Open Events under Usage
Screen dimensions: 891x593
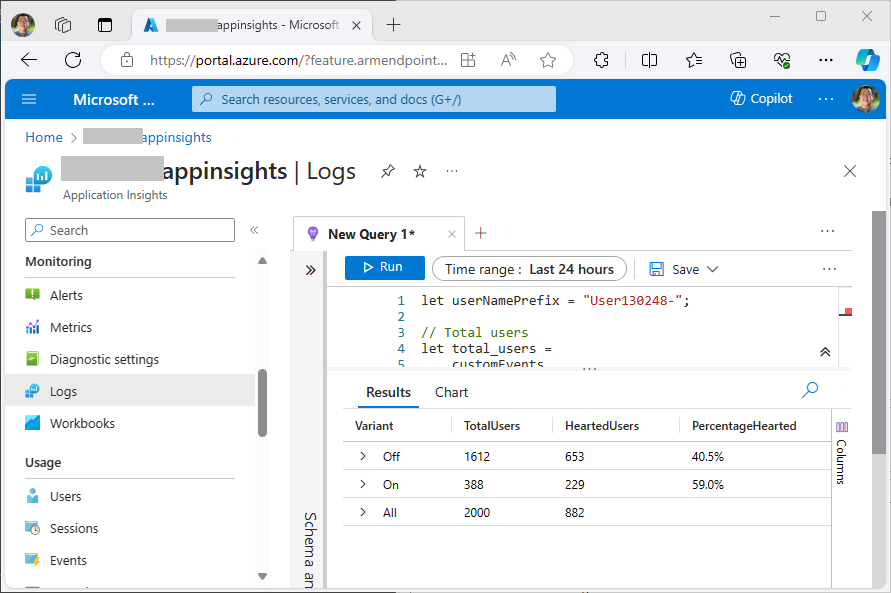tap(68, 561)
